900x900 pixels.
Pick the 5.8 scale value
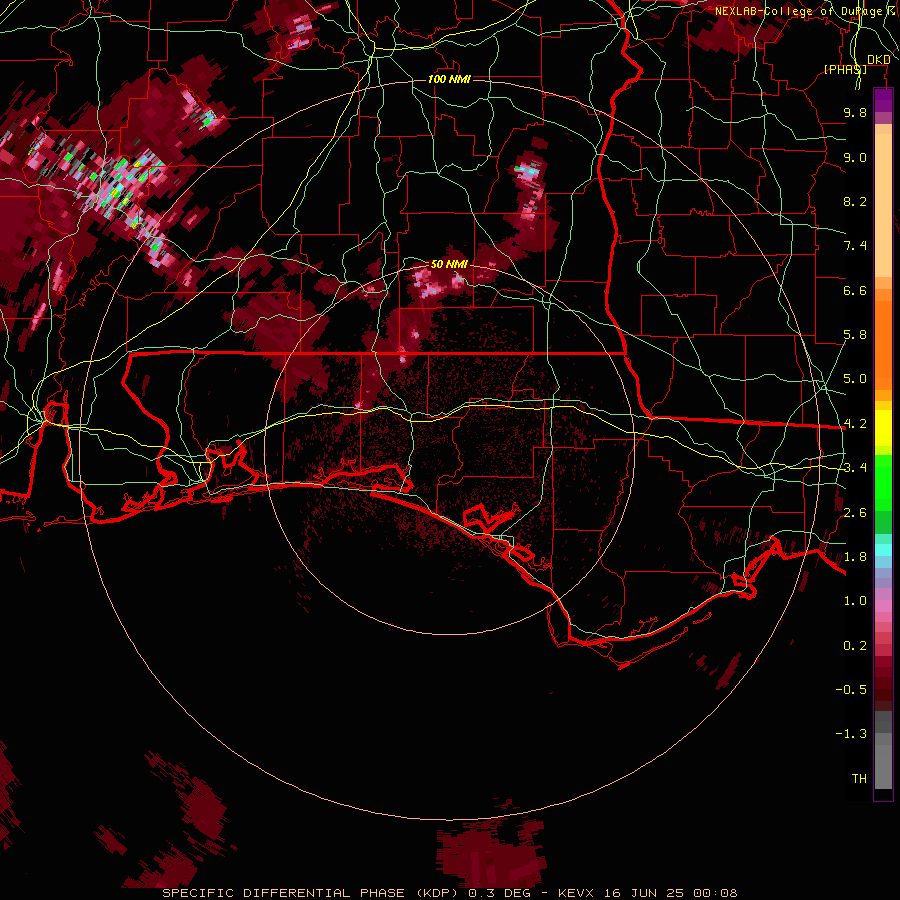(855, 335)
